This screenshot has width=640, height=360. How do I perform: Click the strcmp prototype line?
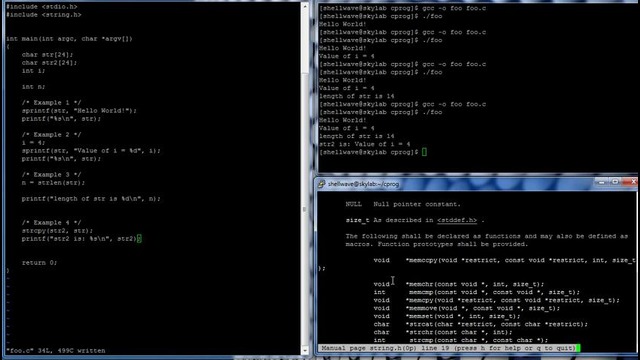(461, 340)
